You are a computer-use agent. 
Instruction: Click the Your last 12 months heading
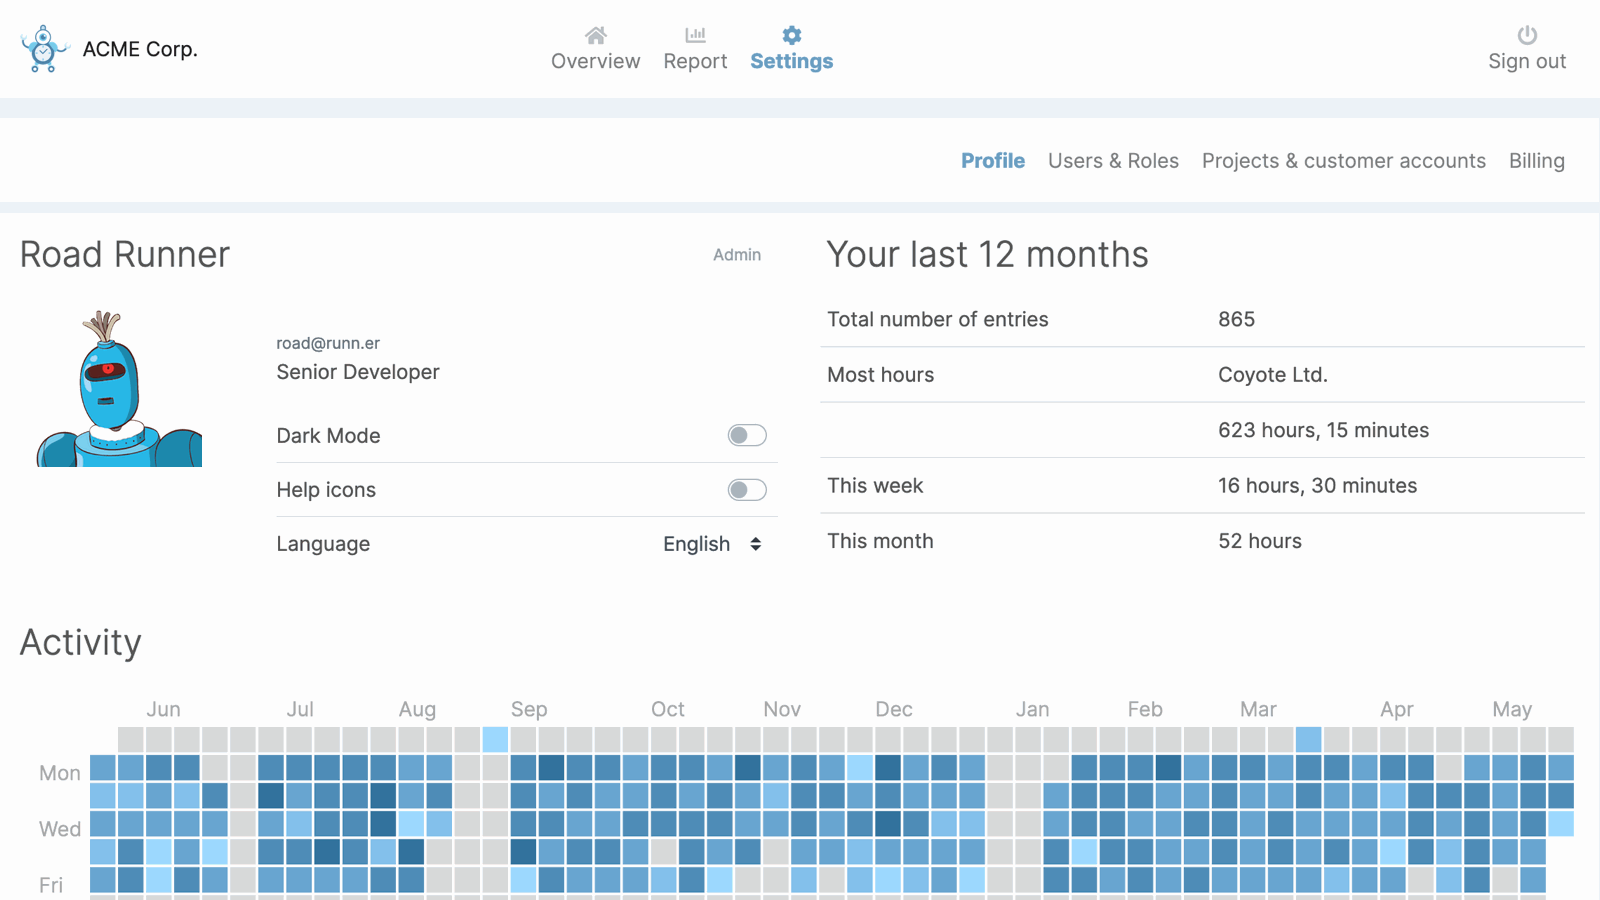tap(987, 254)
